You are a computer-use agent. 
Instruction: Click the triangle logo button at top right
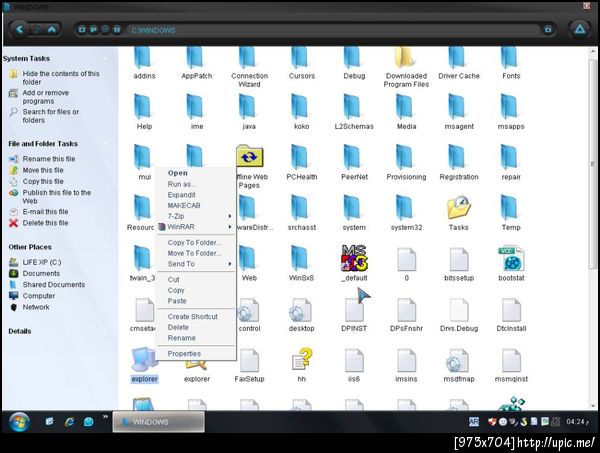[x=580, y=29]
